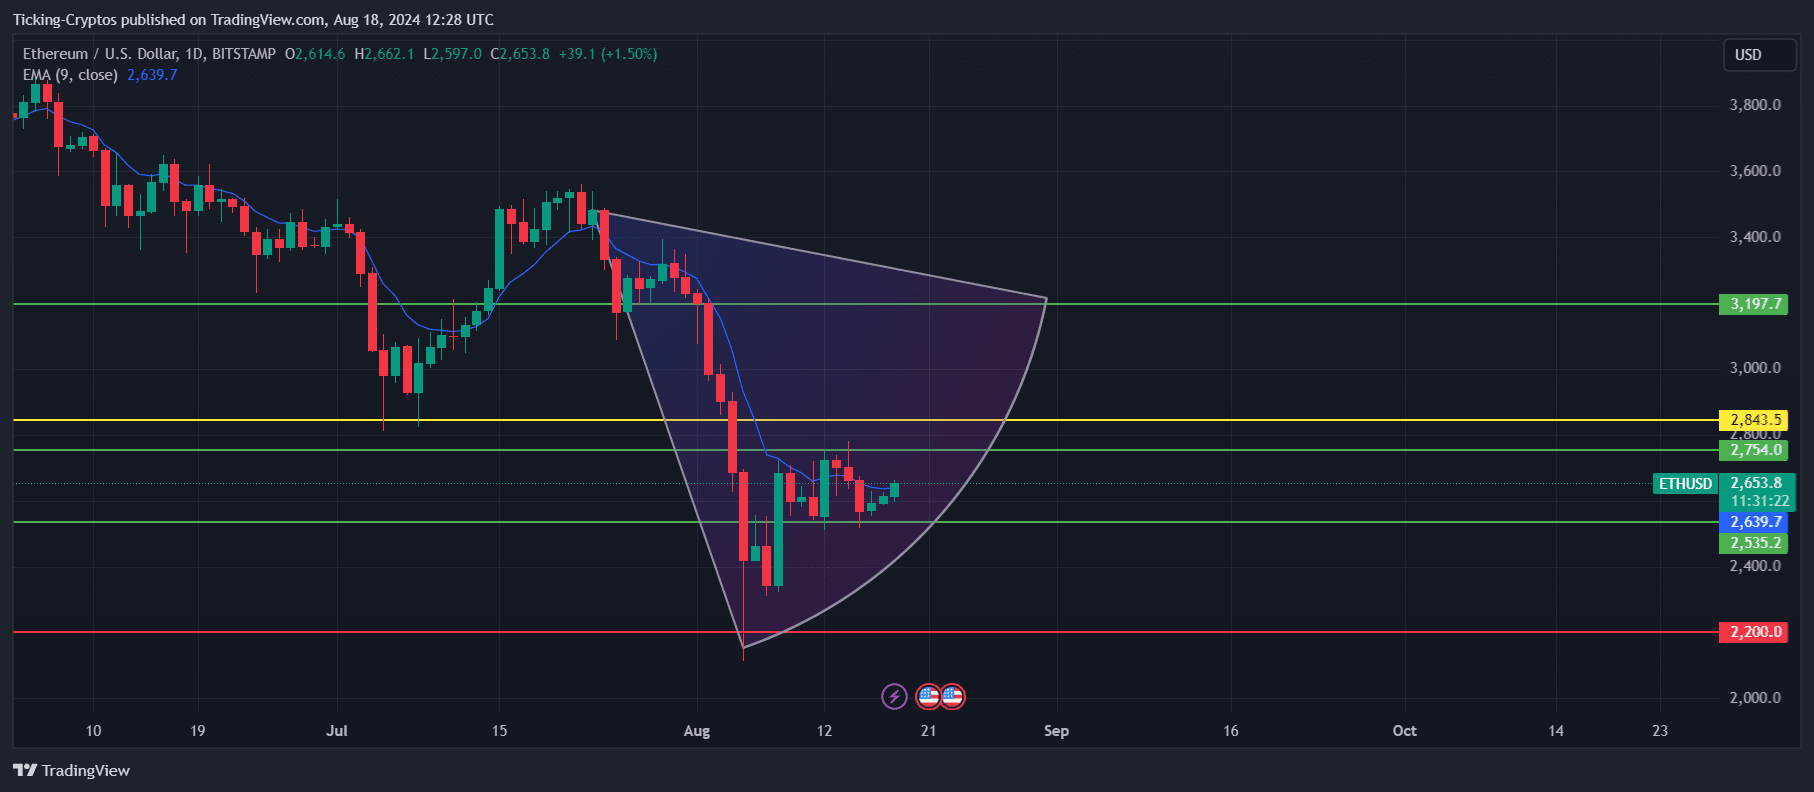Click the purple lightning event icon
Viewport: 1814px width, 792px height.
(x=894, y=696)
